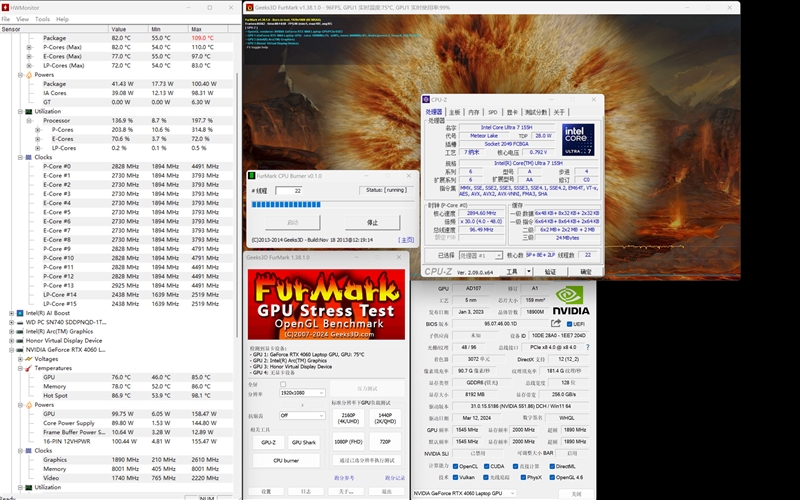This screenshot has height=500, width=800.
Task: Click the question mark beside PCIe bus interface
Action: click(587, 347)
